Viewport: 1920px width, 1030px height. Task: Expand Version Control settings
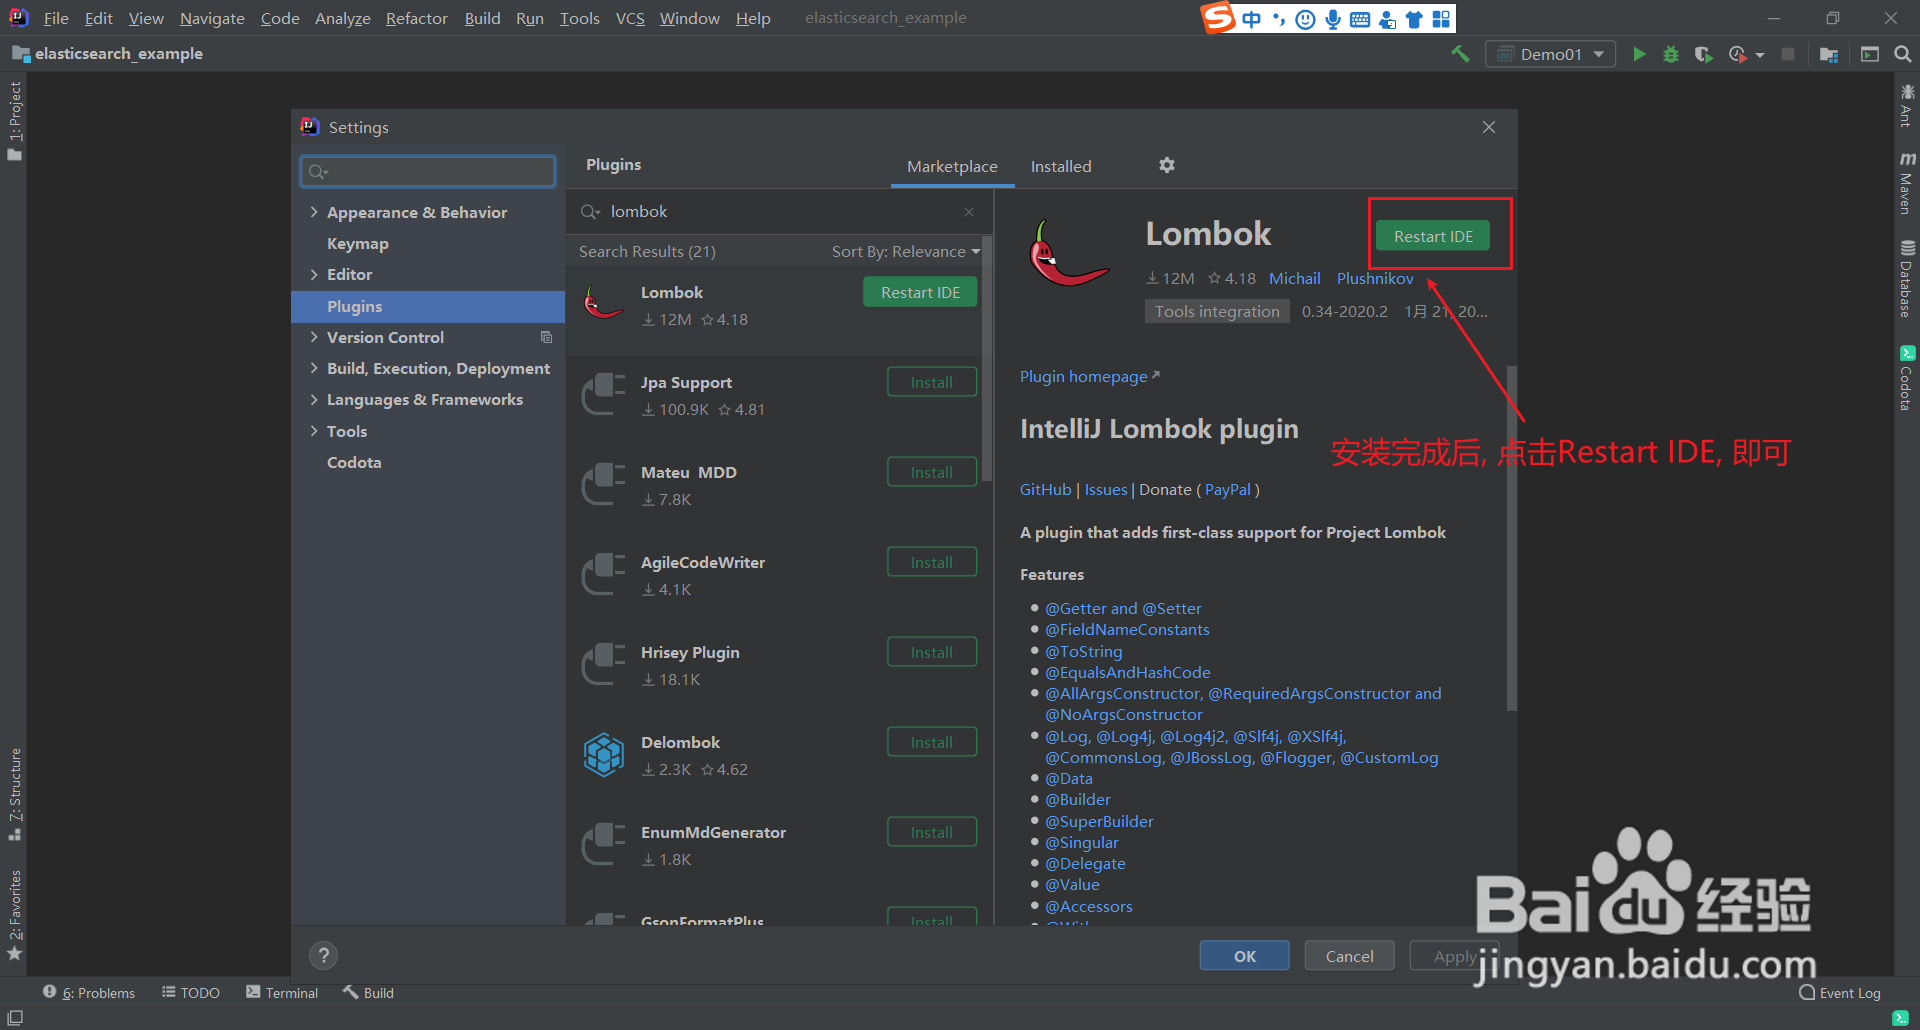point(314,337)
